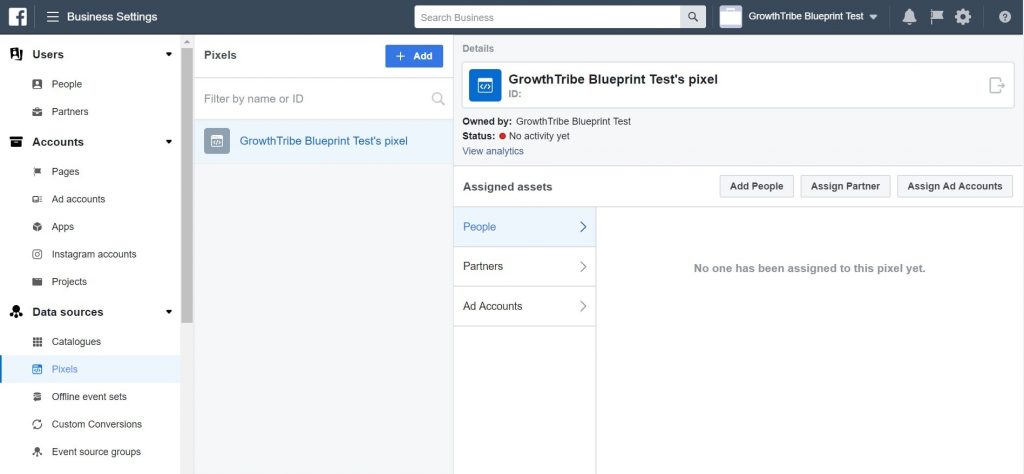This screenshot has height=474, width=1024.
Task: Click the pixel icon in the pixel list
Action: coord(217,141)
